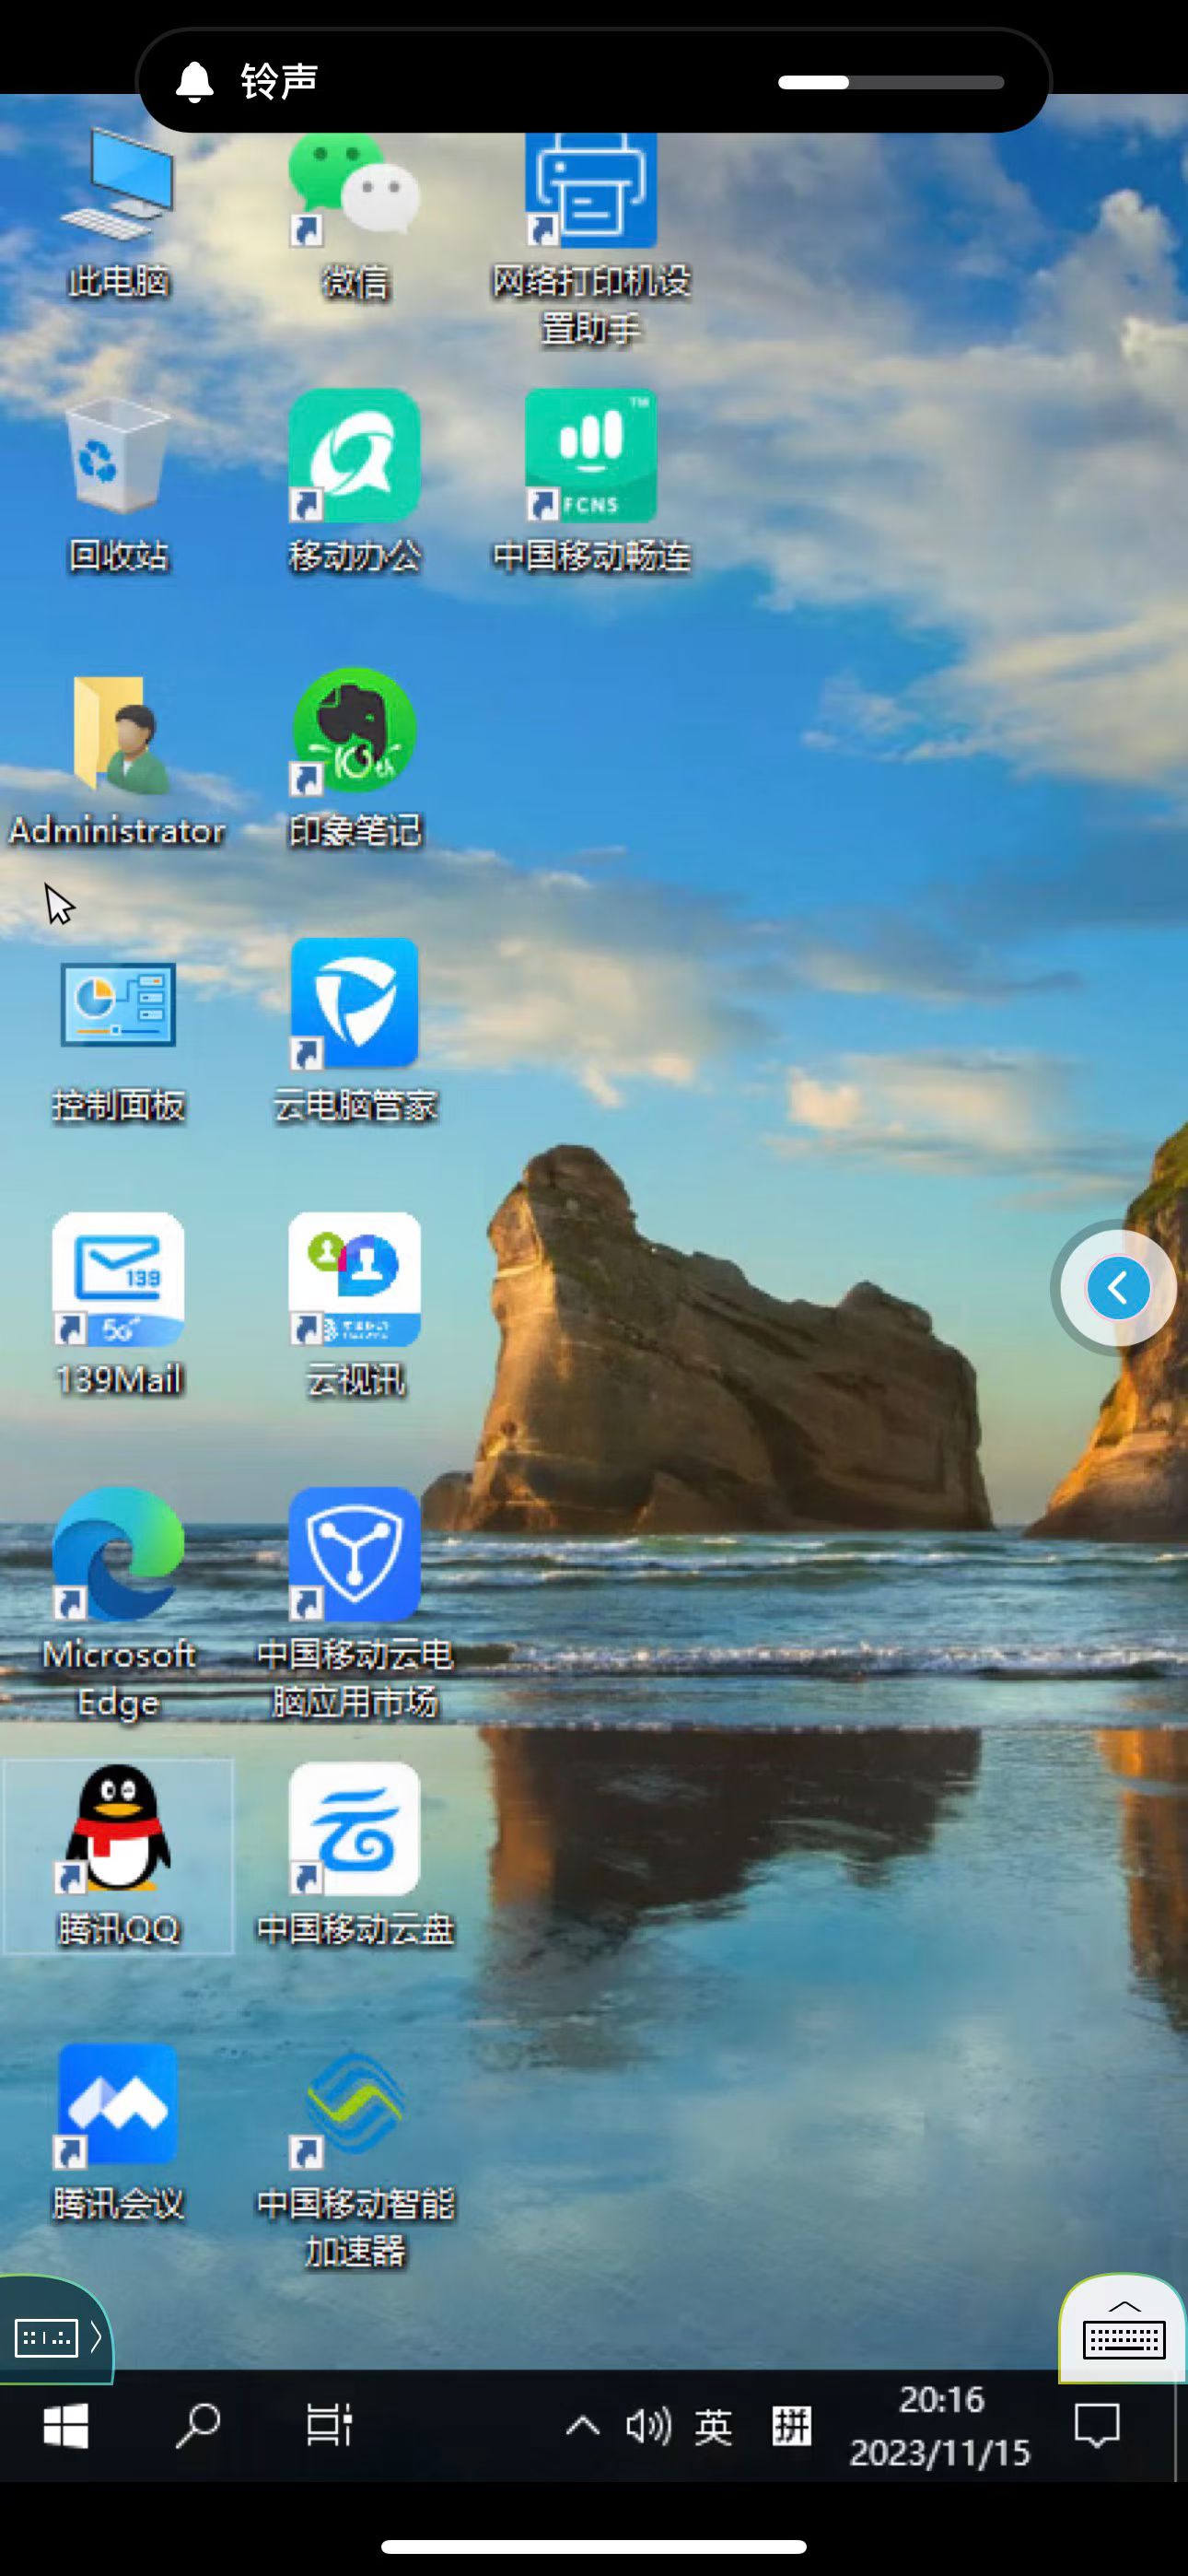Image resolution: width=1188 pixels, height=2576 pixels.
Task: Open the 139Mail desktop shortcut
Action: point(118,1282)
